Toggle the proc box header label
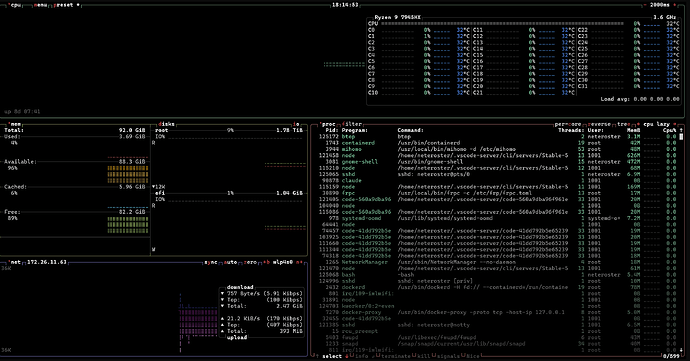This screenshot has height=361, width=690. tap(327, 124)
